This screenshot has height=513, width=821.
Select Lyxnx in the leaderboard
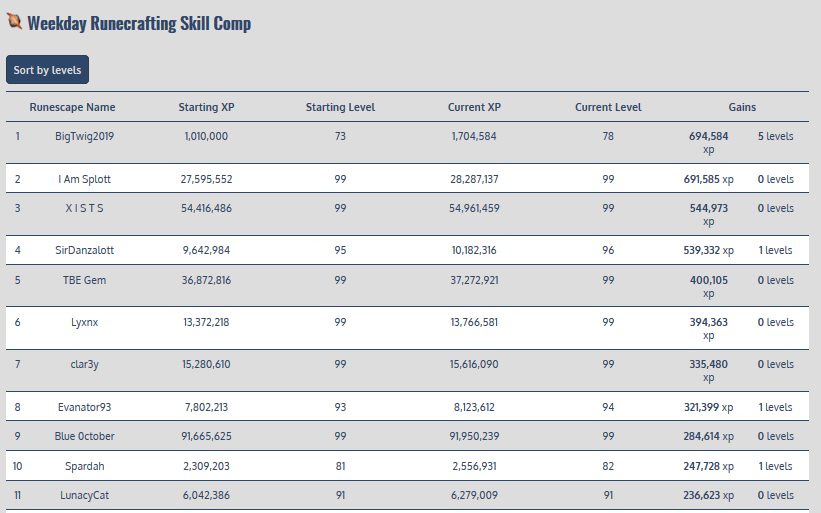(x=84, y=322)
